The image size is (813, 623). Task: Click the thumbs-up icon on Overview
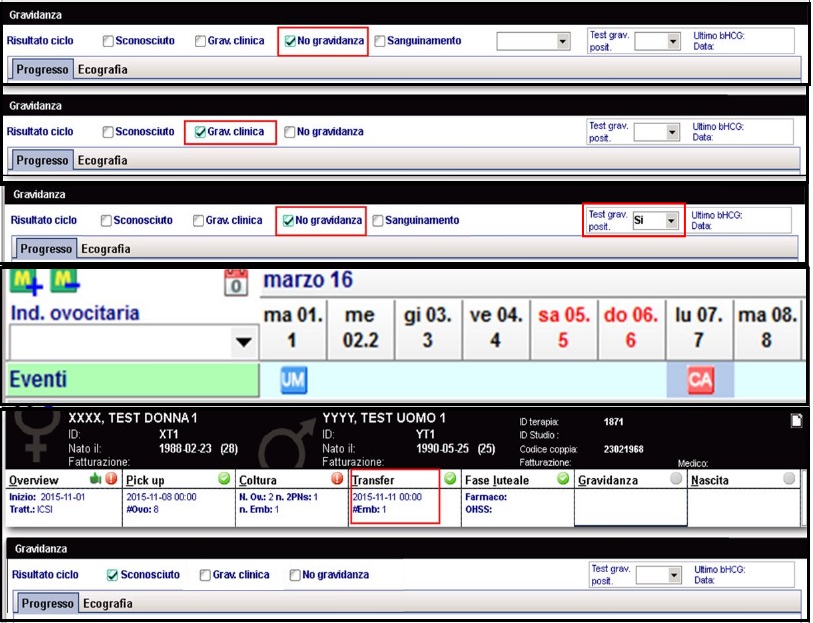coord(95,478)
